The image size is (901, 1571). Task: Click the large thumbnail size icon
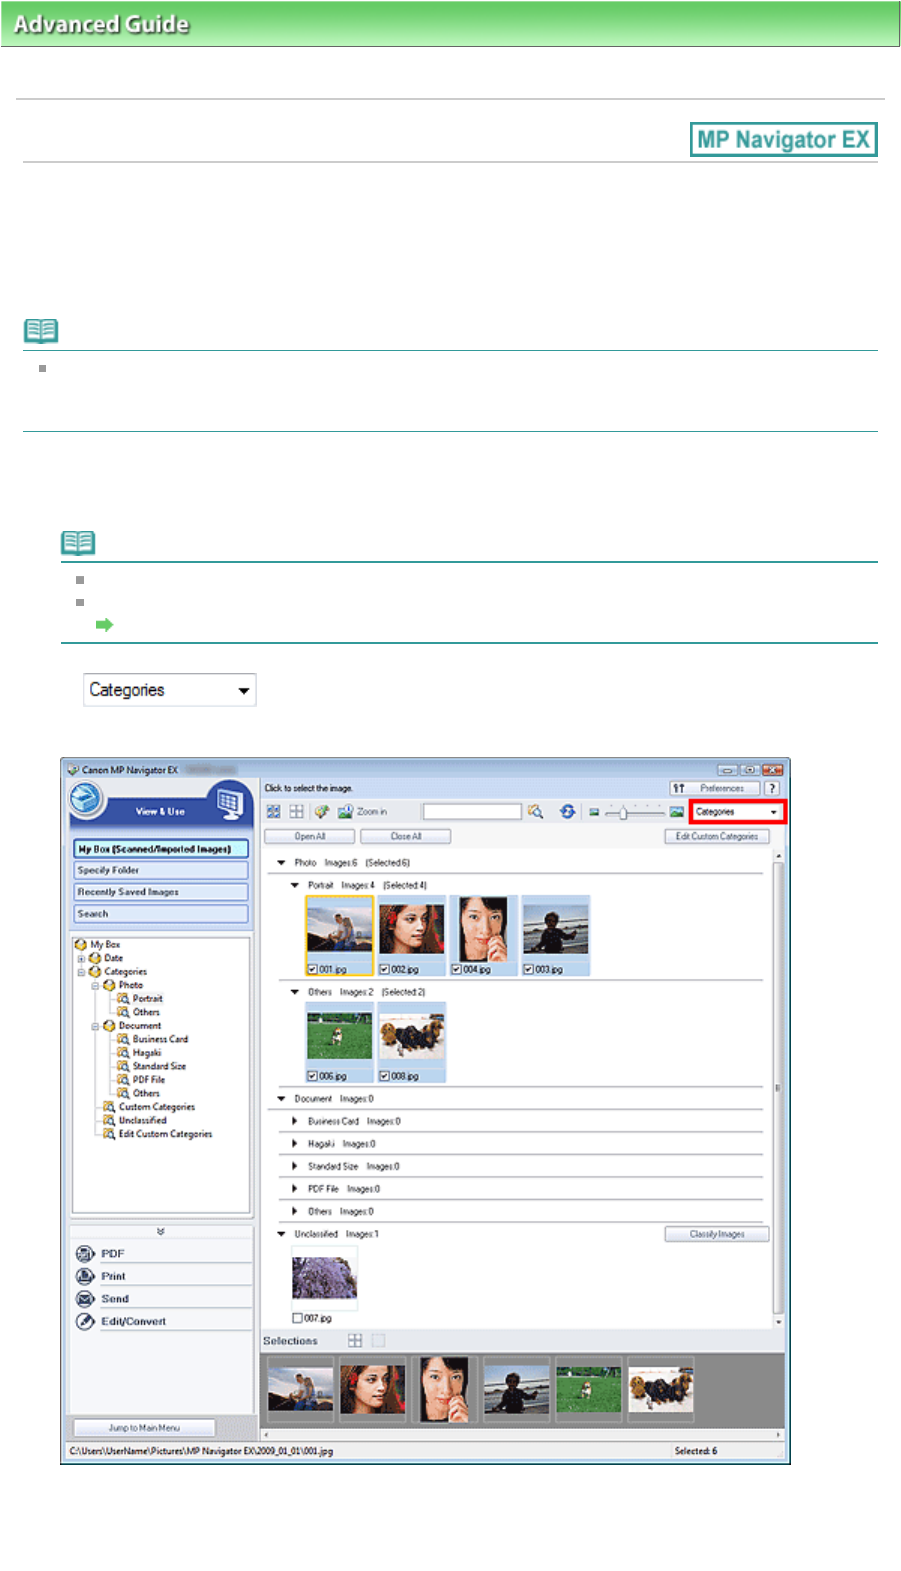pyautogui.click(x=677, y=812)
